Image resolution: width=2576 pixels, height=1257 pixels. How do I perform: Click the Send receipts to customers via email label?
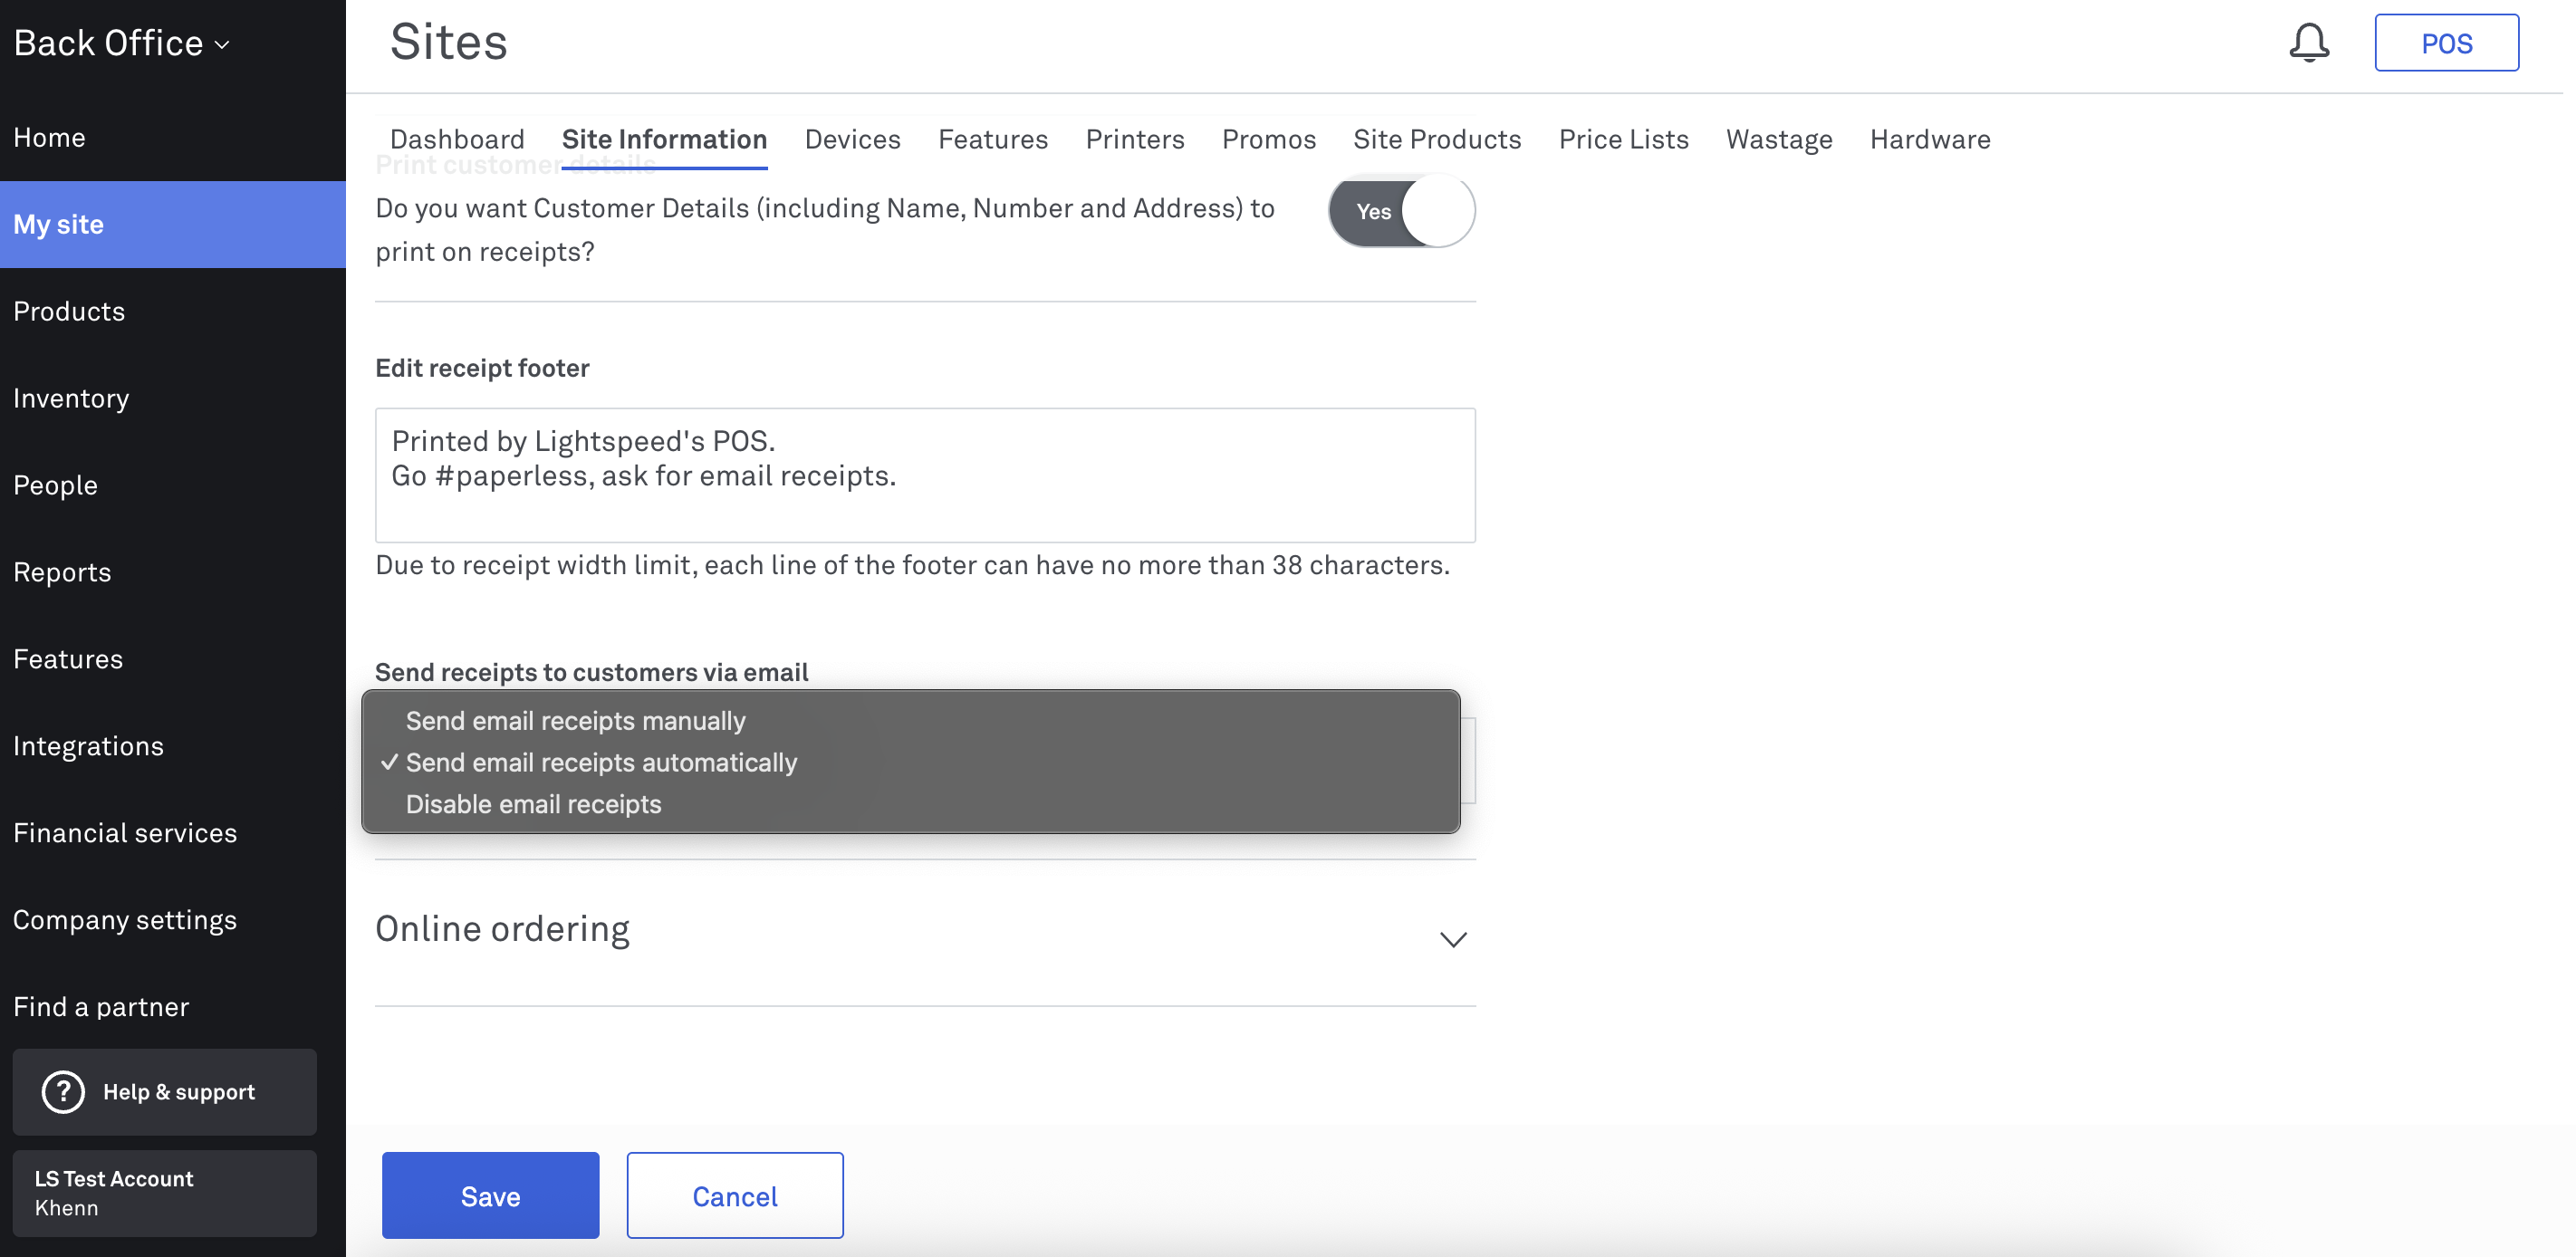591,672
